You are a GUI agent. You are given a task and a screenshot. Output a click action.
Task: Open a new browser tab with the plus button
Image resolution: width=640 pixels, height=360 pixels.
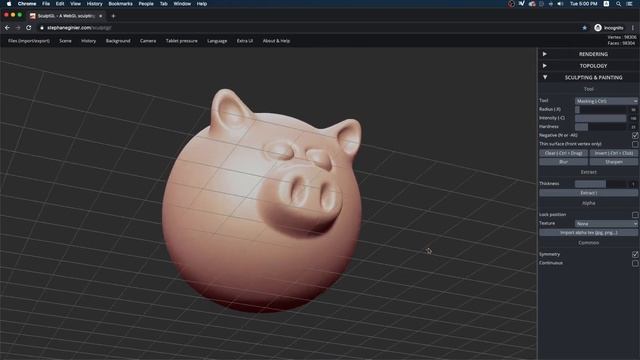tap(113, 16)
